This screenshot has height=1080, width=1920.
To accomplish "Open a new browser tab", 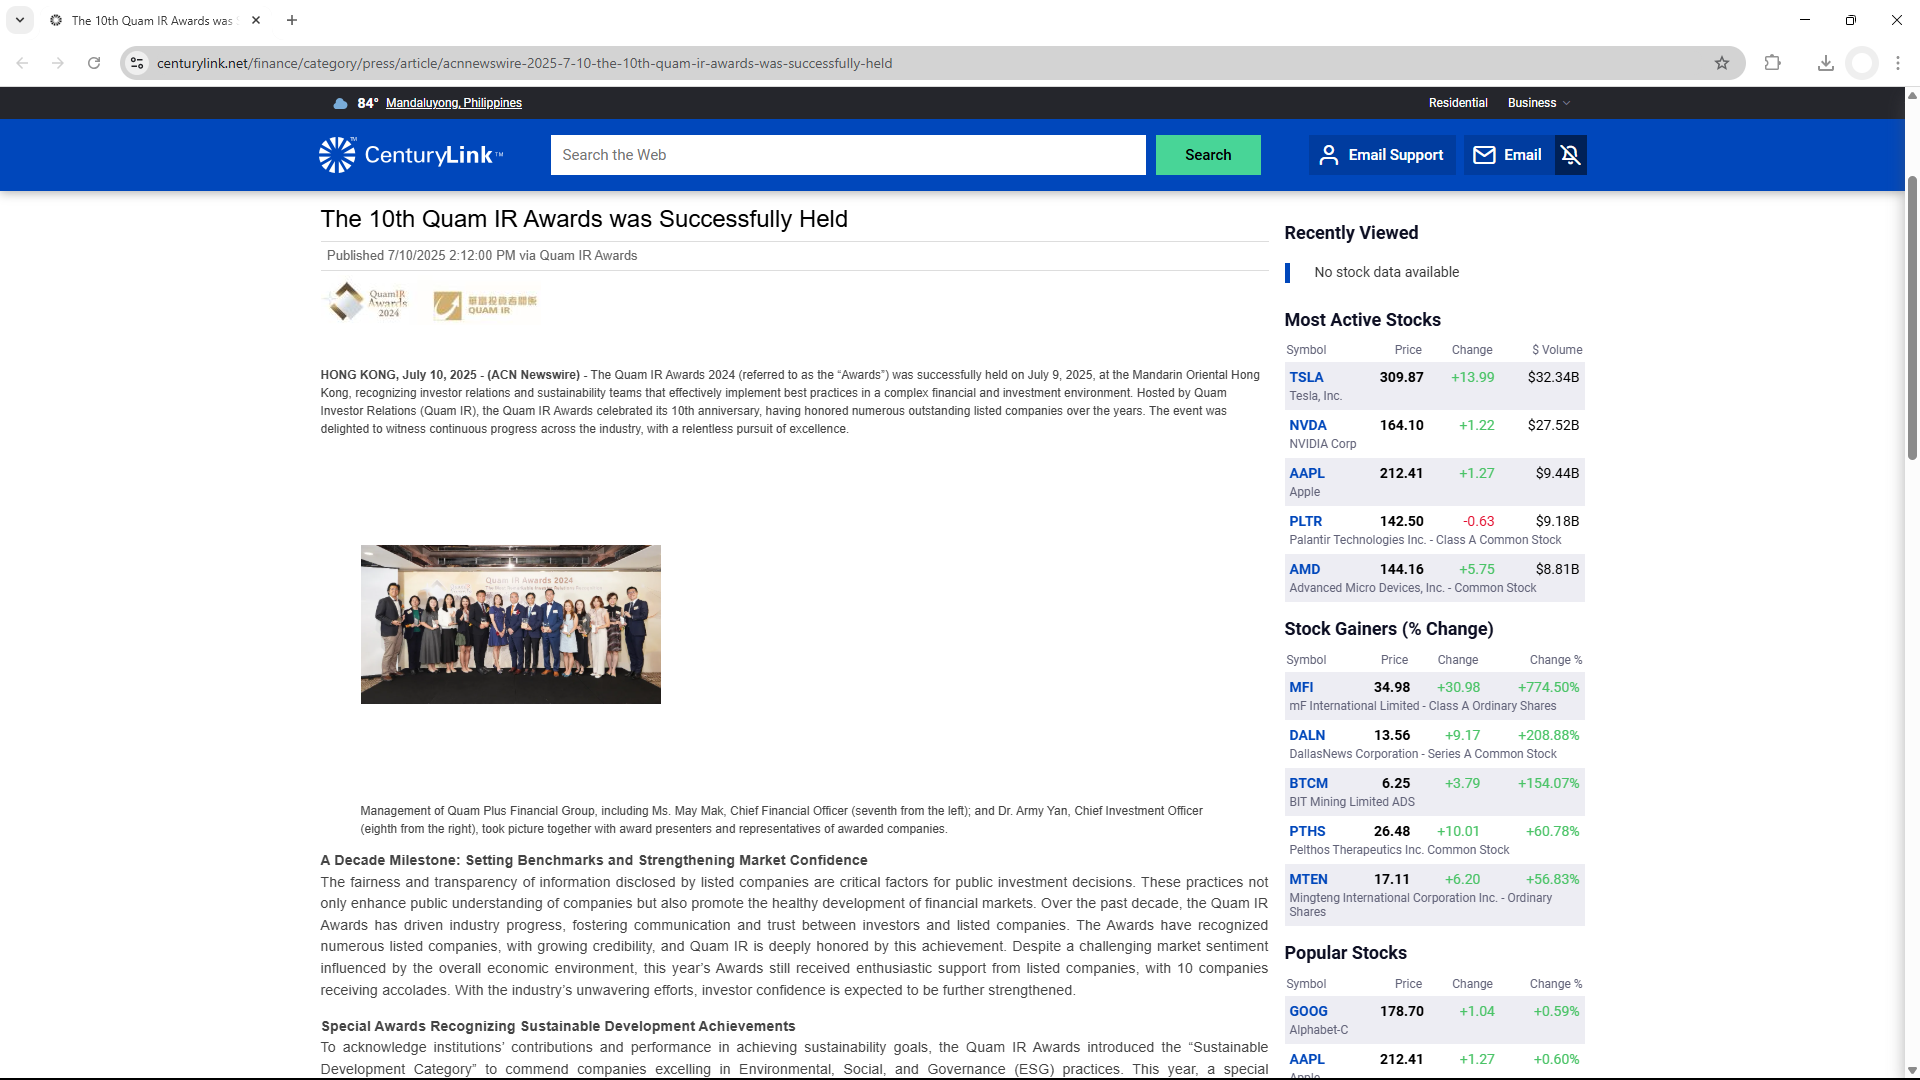I will pyautogui.click(x=292, y=20).
